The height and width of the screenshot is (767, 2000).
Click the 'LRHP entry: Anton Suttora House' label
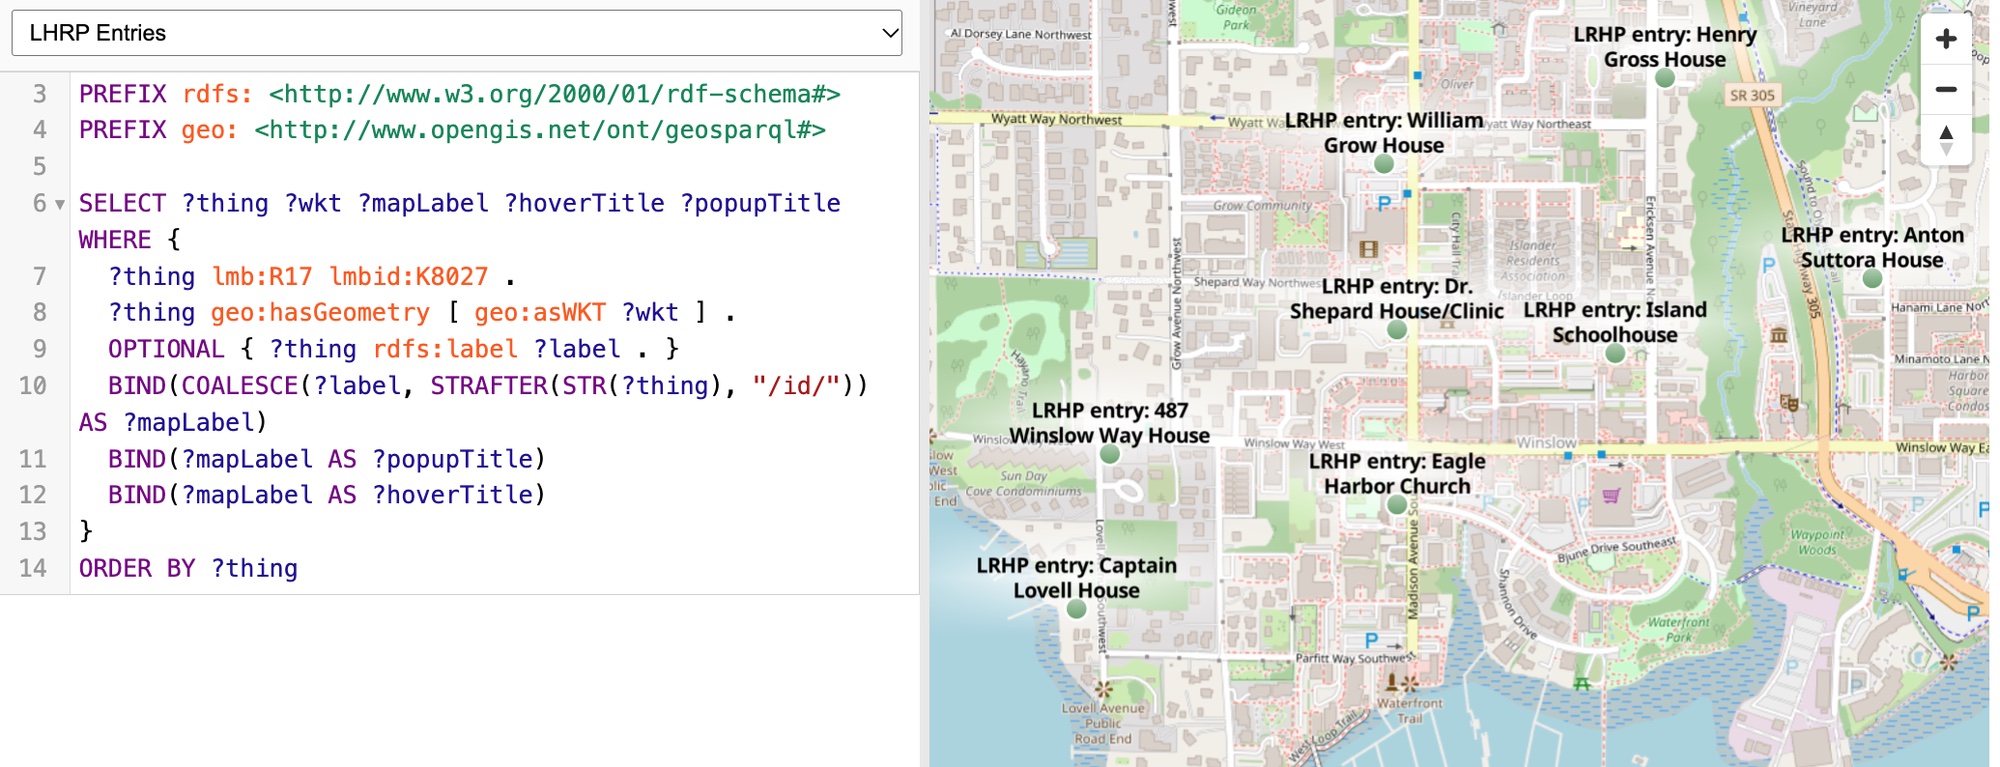[x=1873, y=248]
